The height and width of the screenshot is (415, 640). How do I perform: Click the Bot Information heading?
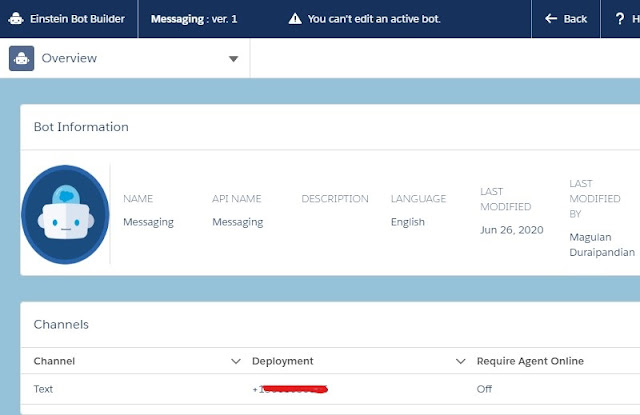pos(81,127)
